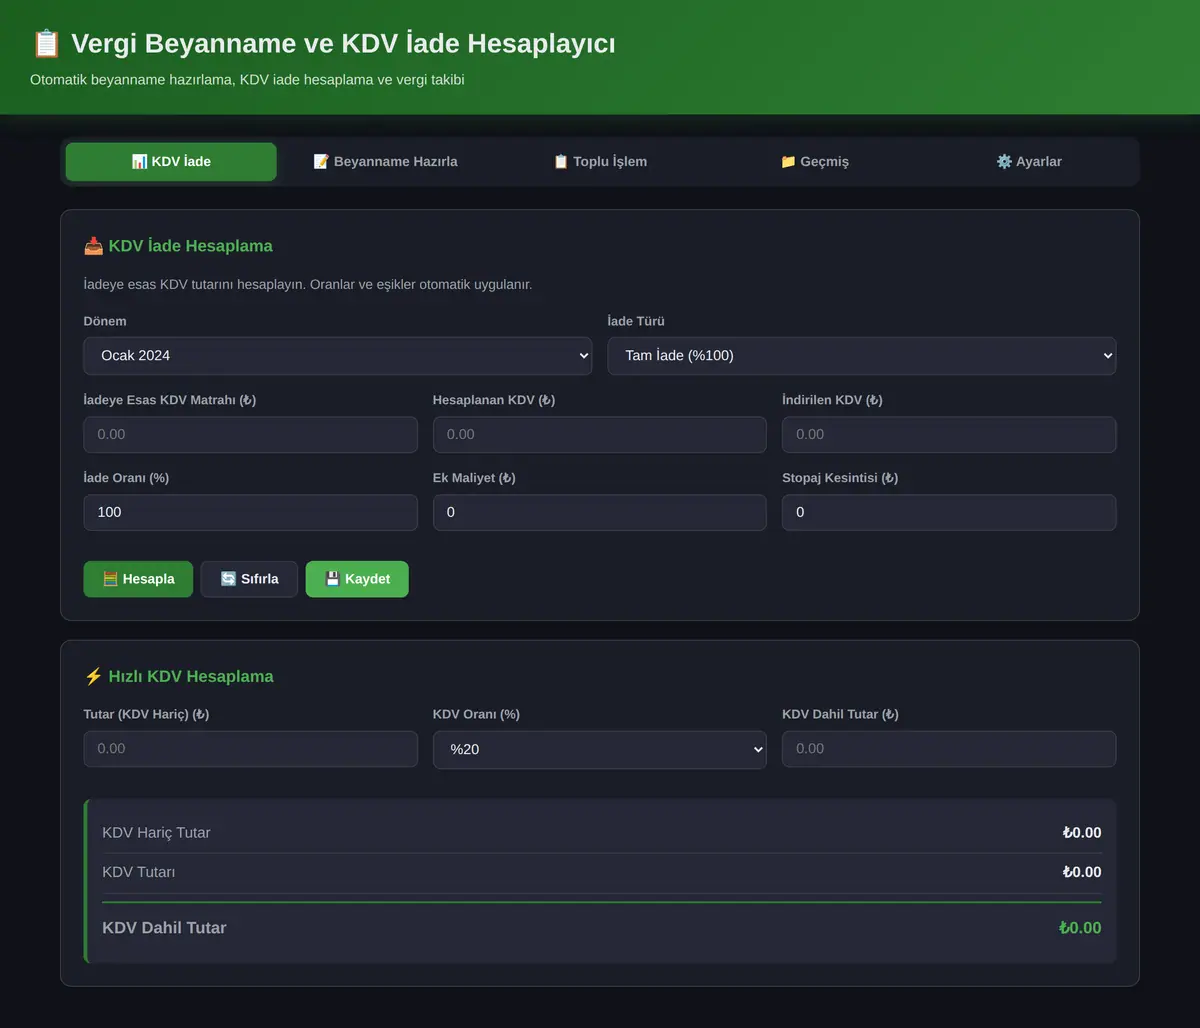Focus the KDV Dahil Tutar input field
Image resolution: width=1200 pixels, height=1028 pixels.
pos(949,749)
